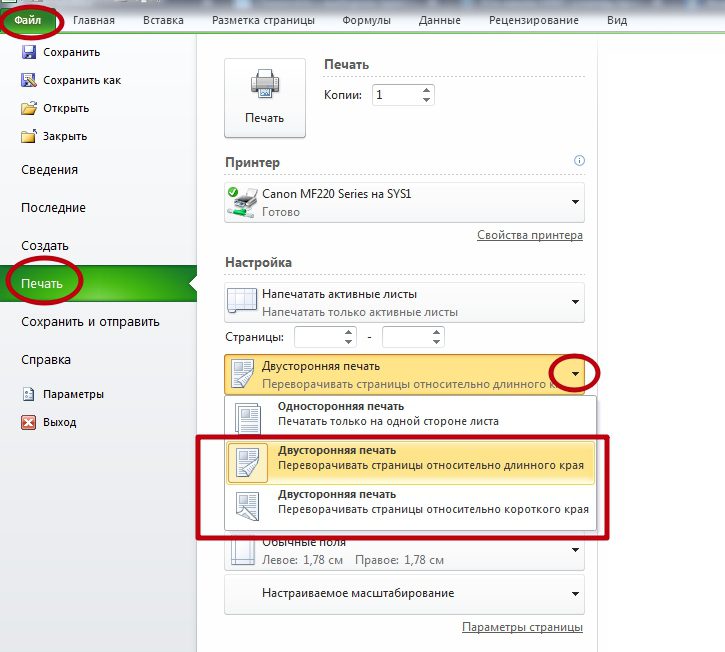725x652 pixels.
Task: Click the long-edge flip duplex icon
Action: pyautogui.click(x=247, y=462)
